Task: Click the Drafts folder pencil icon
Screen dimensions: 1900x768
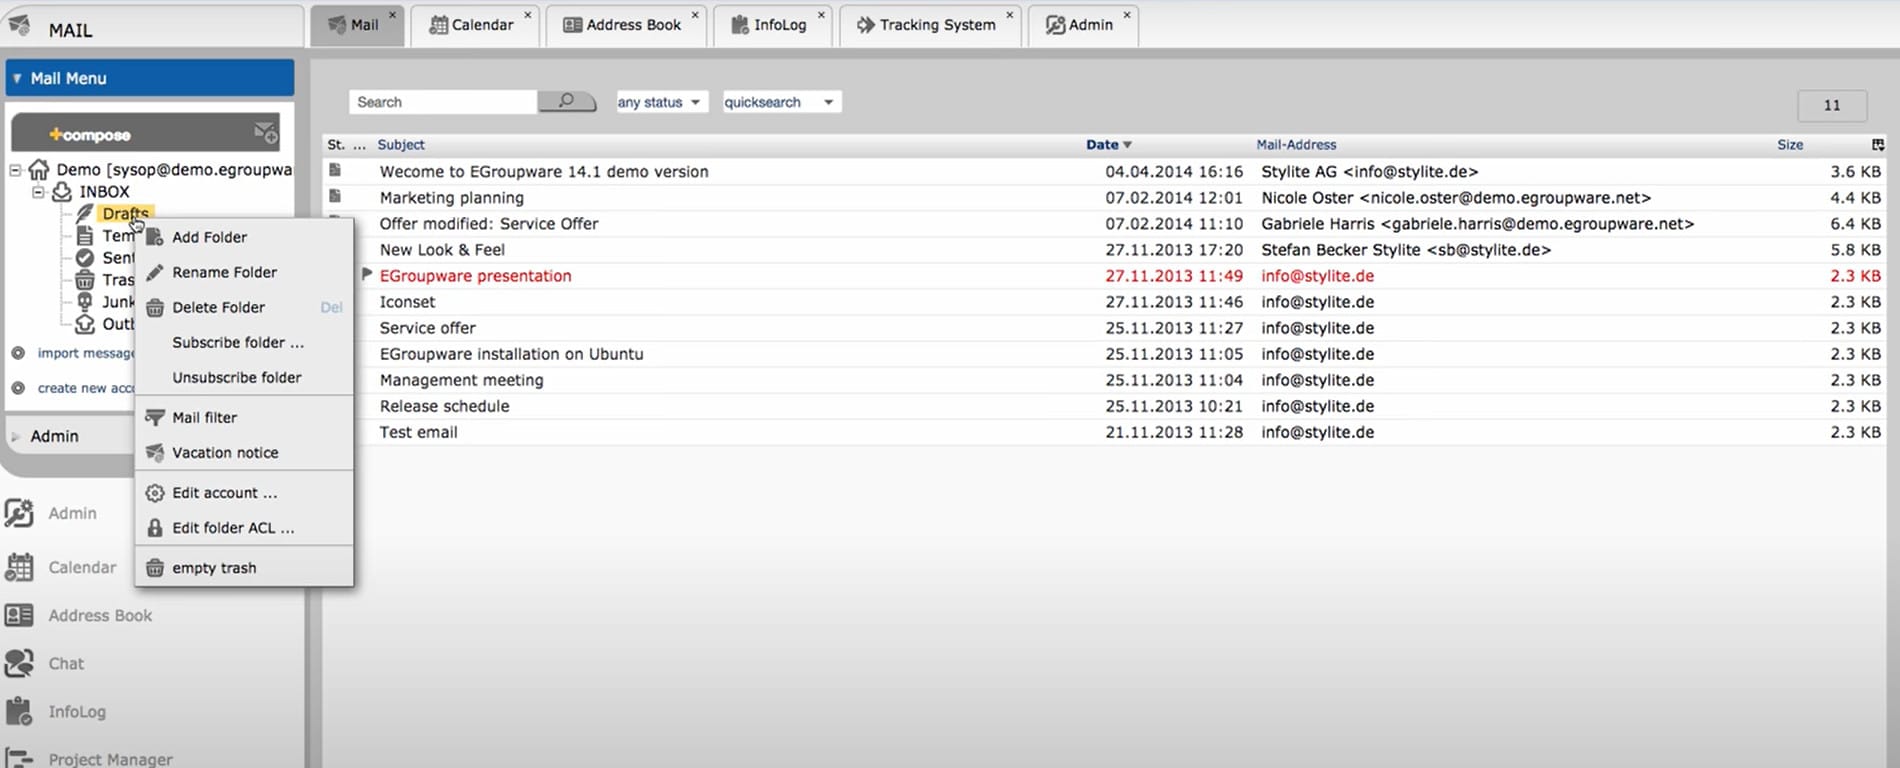Action: click(x=85, y=213)
